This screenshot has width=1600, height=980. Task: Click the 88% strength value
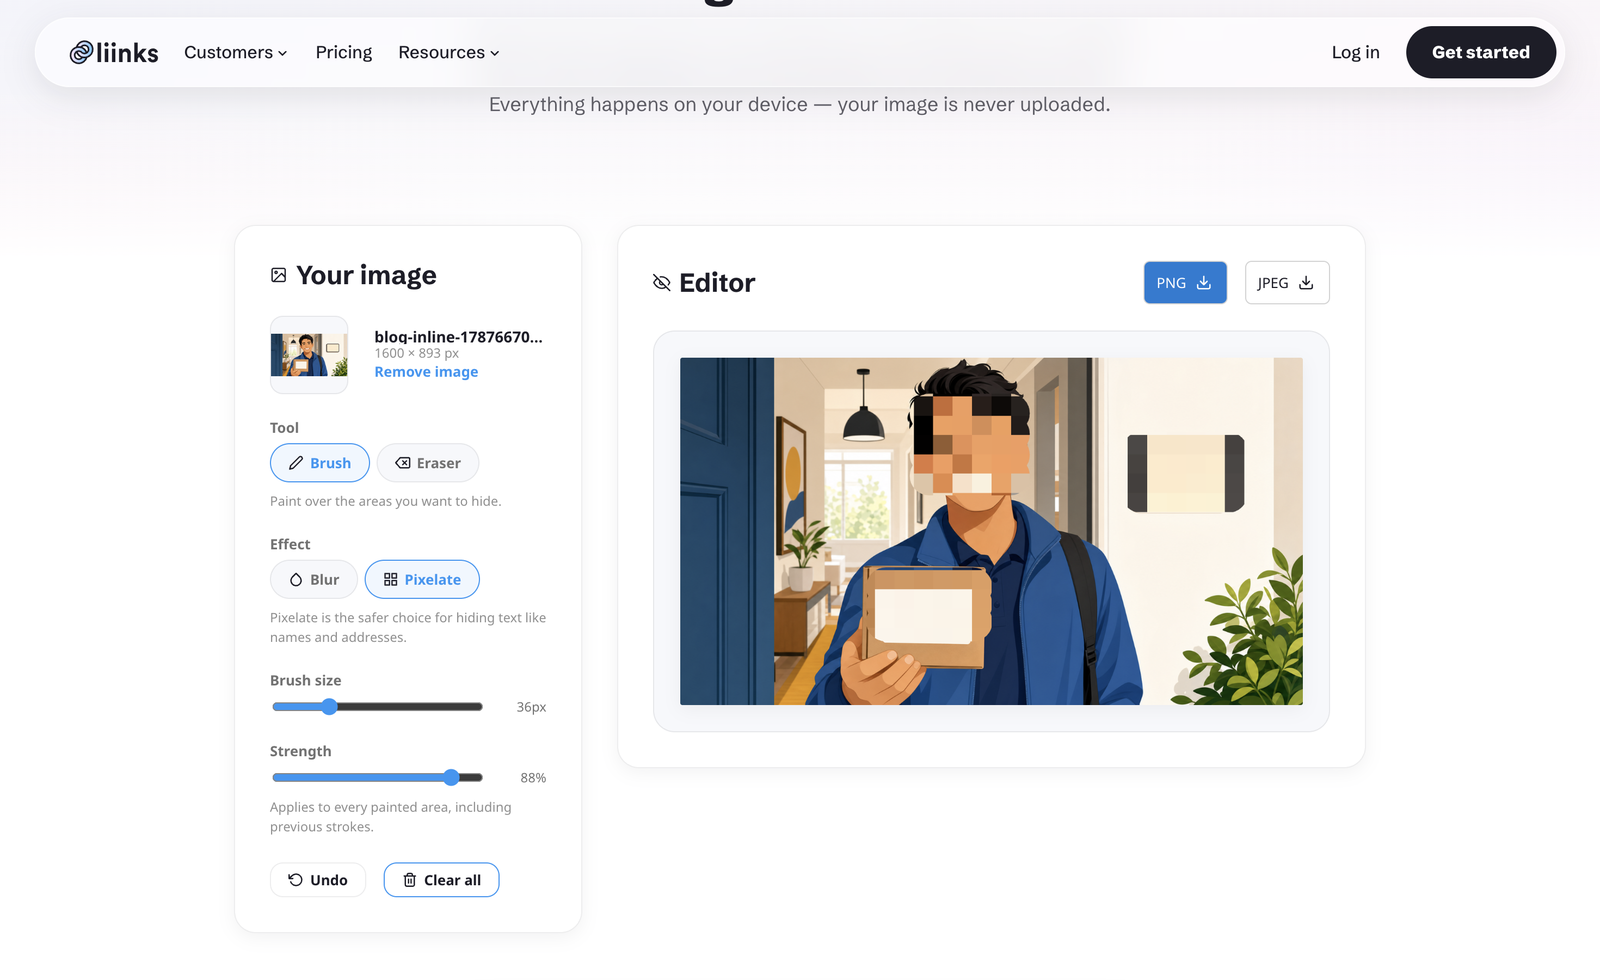coord(533,778)
